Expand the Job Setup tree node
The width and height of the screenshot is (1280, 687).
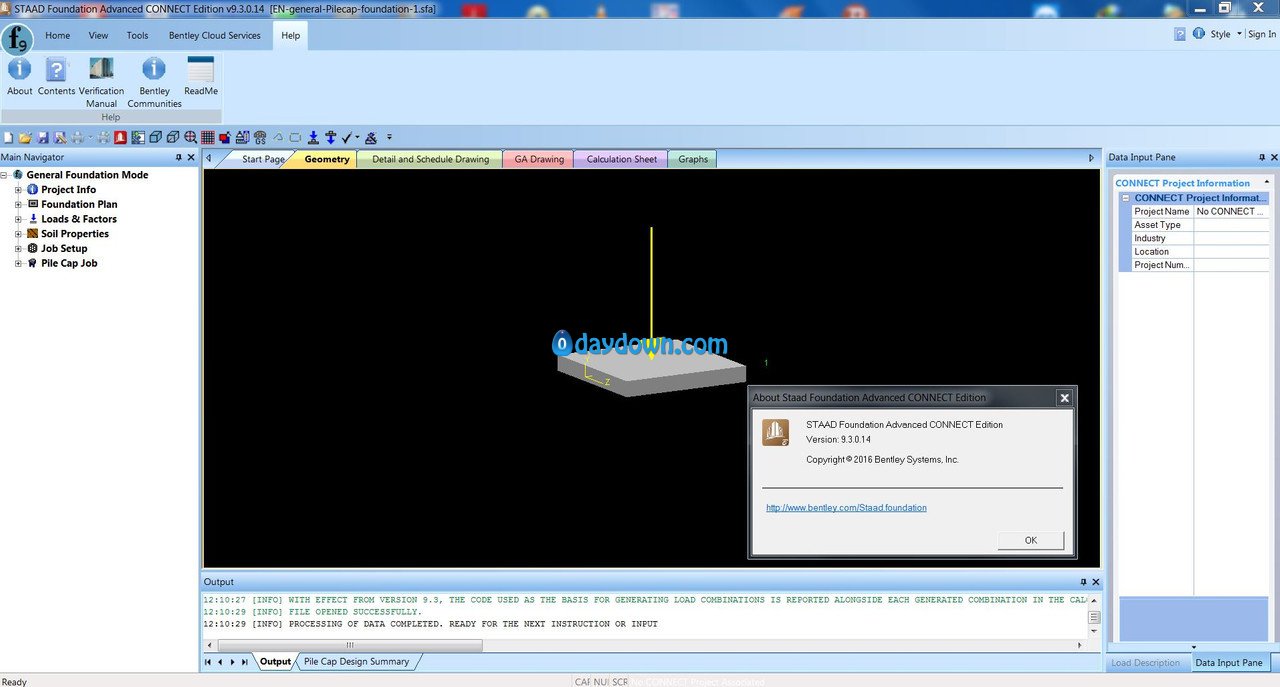point(18,249)
